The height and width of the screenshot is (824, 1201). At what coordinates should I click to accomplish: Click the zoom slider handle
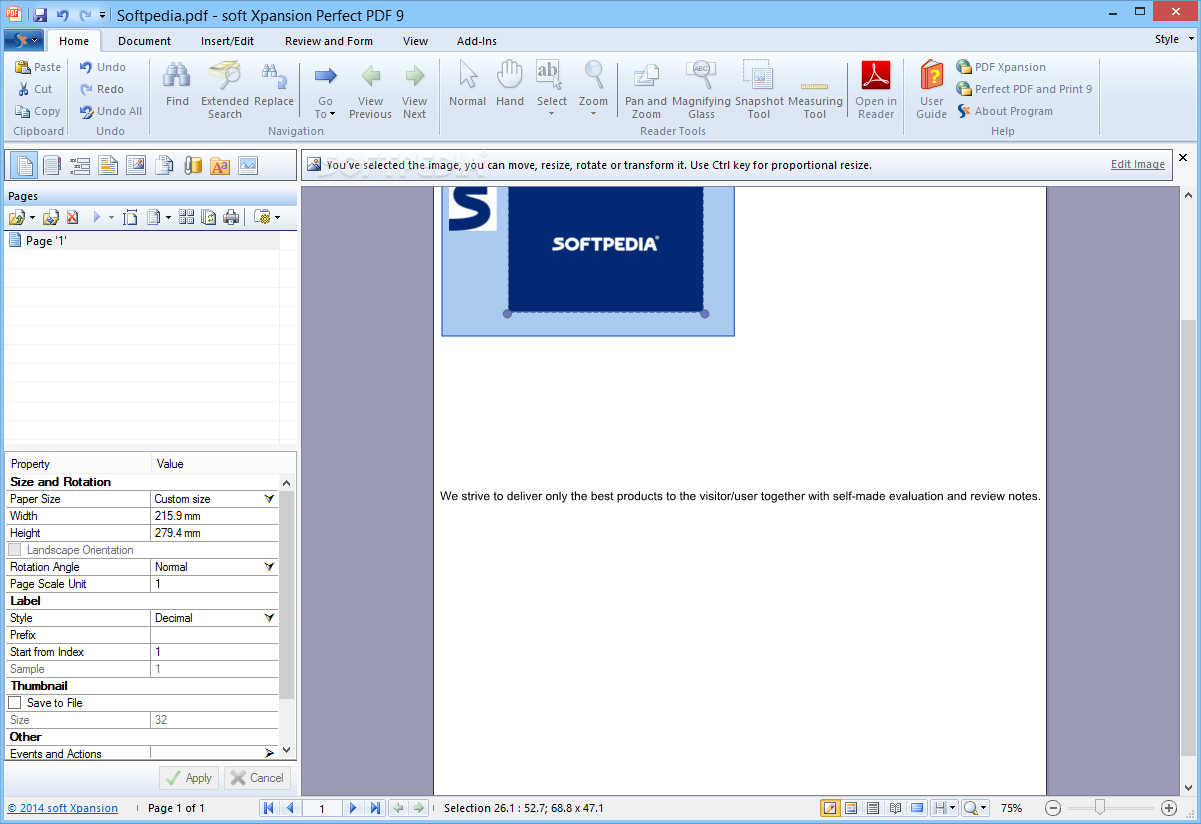coord(1100,807)
